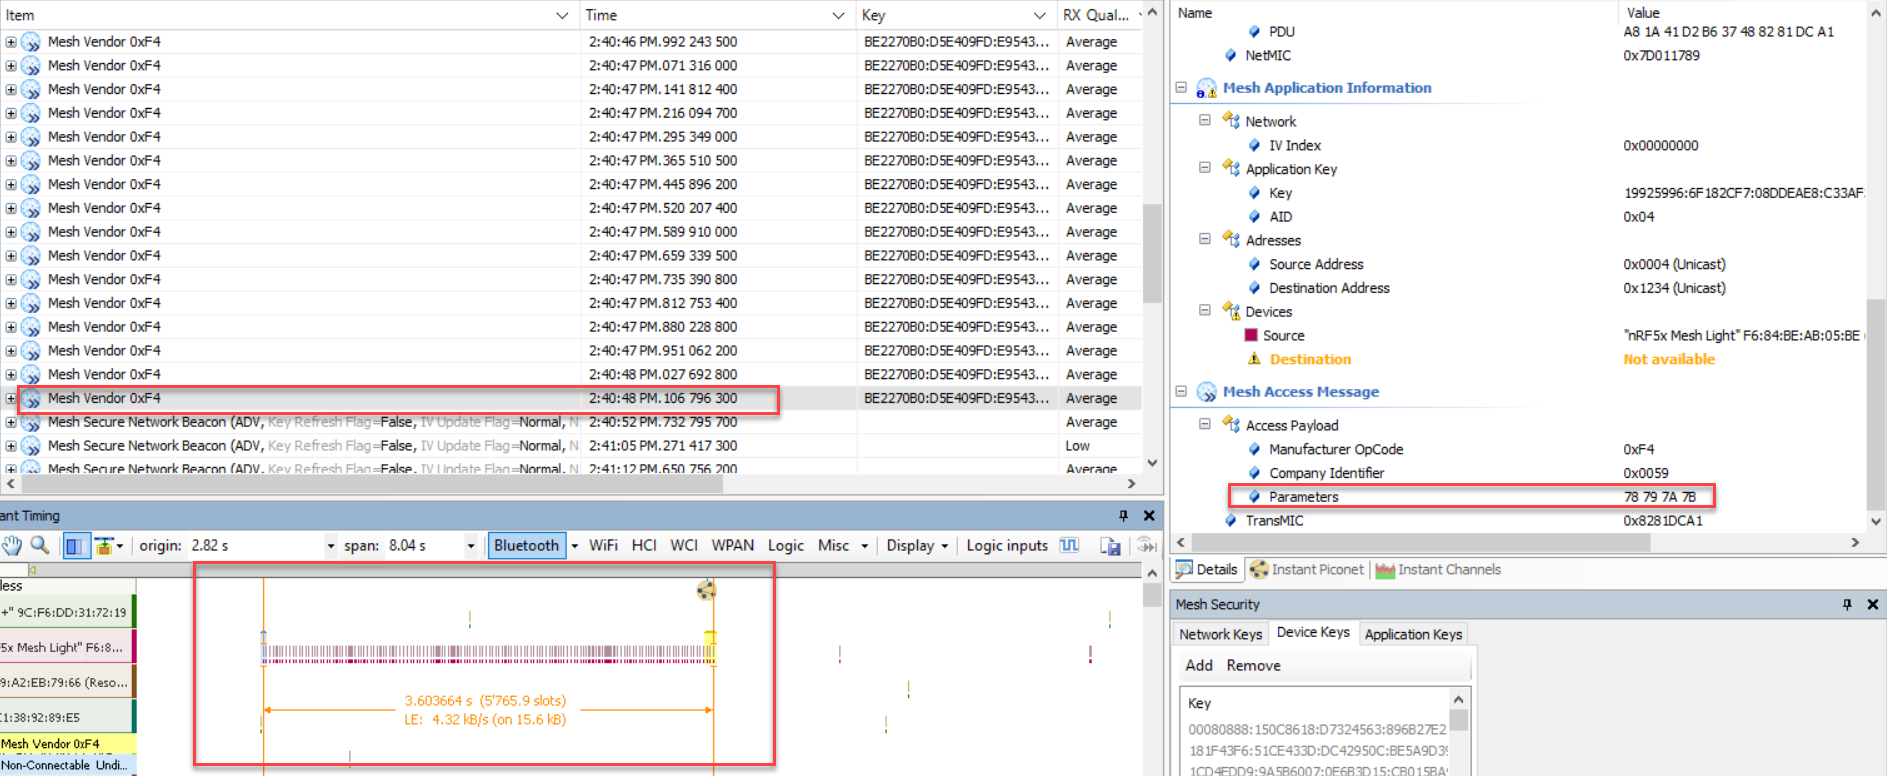Click the cursor marker tool icon

(x=104, y=545)
